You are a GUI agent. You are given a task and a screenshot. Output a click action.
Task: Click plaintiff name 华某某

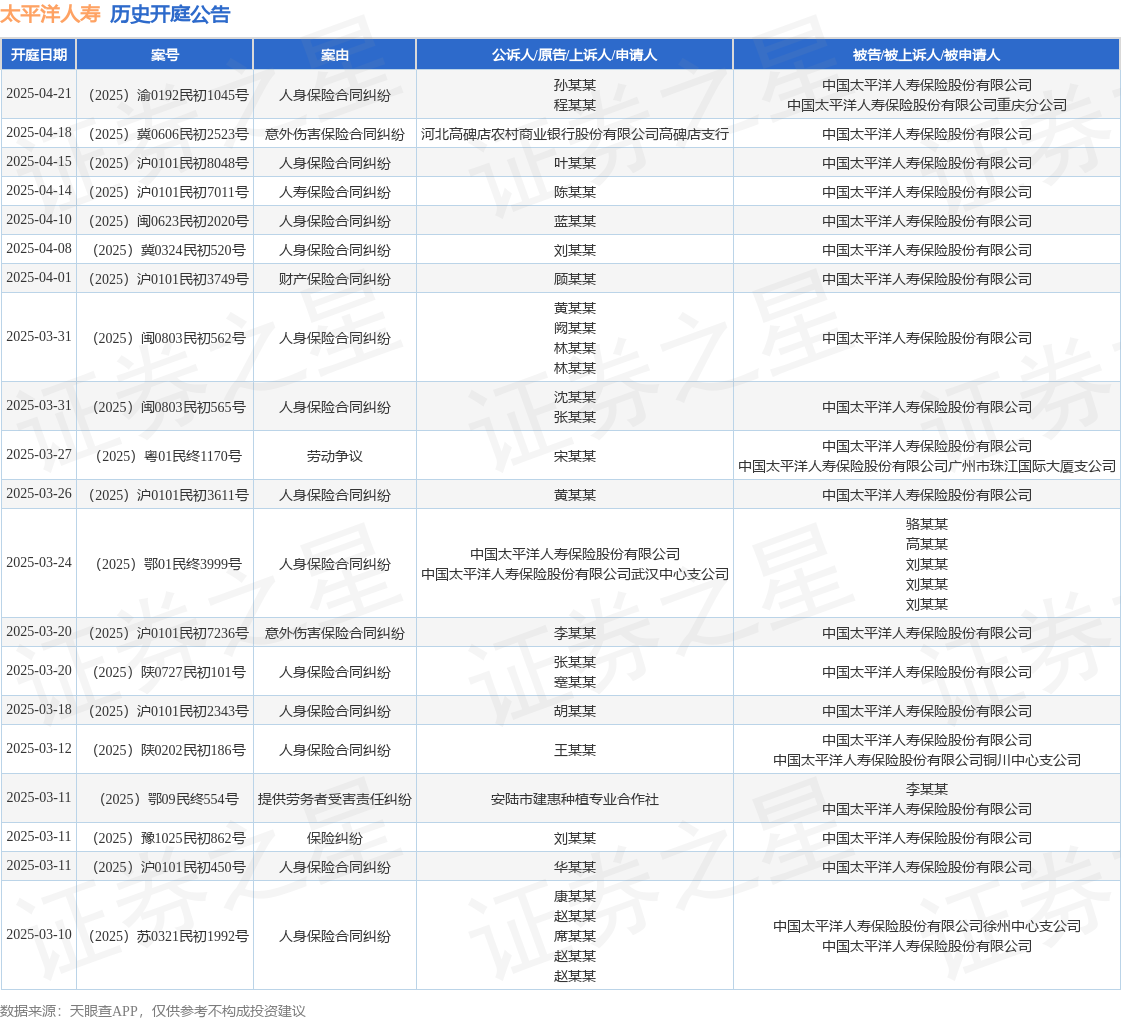[575, 867]
